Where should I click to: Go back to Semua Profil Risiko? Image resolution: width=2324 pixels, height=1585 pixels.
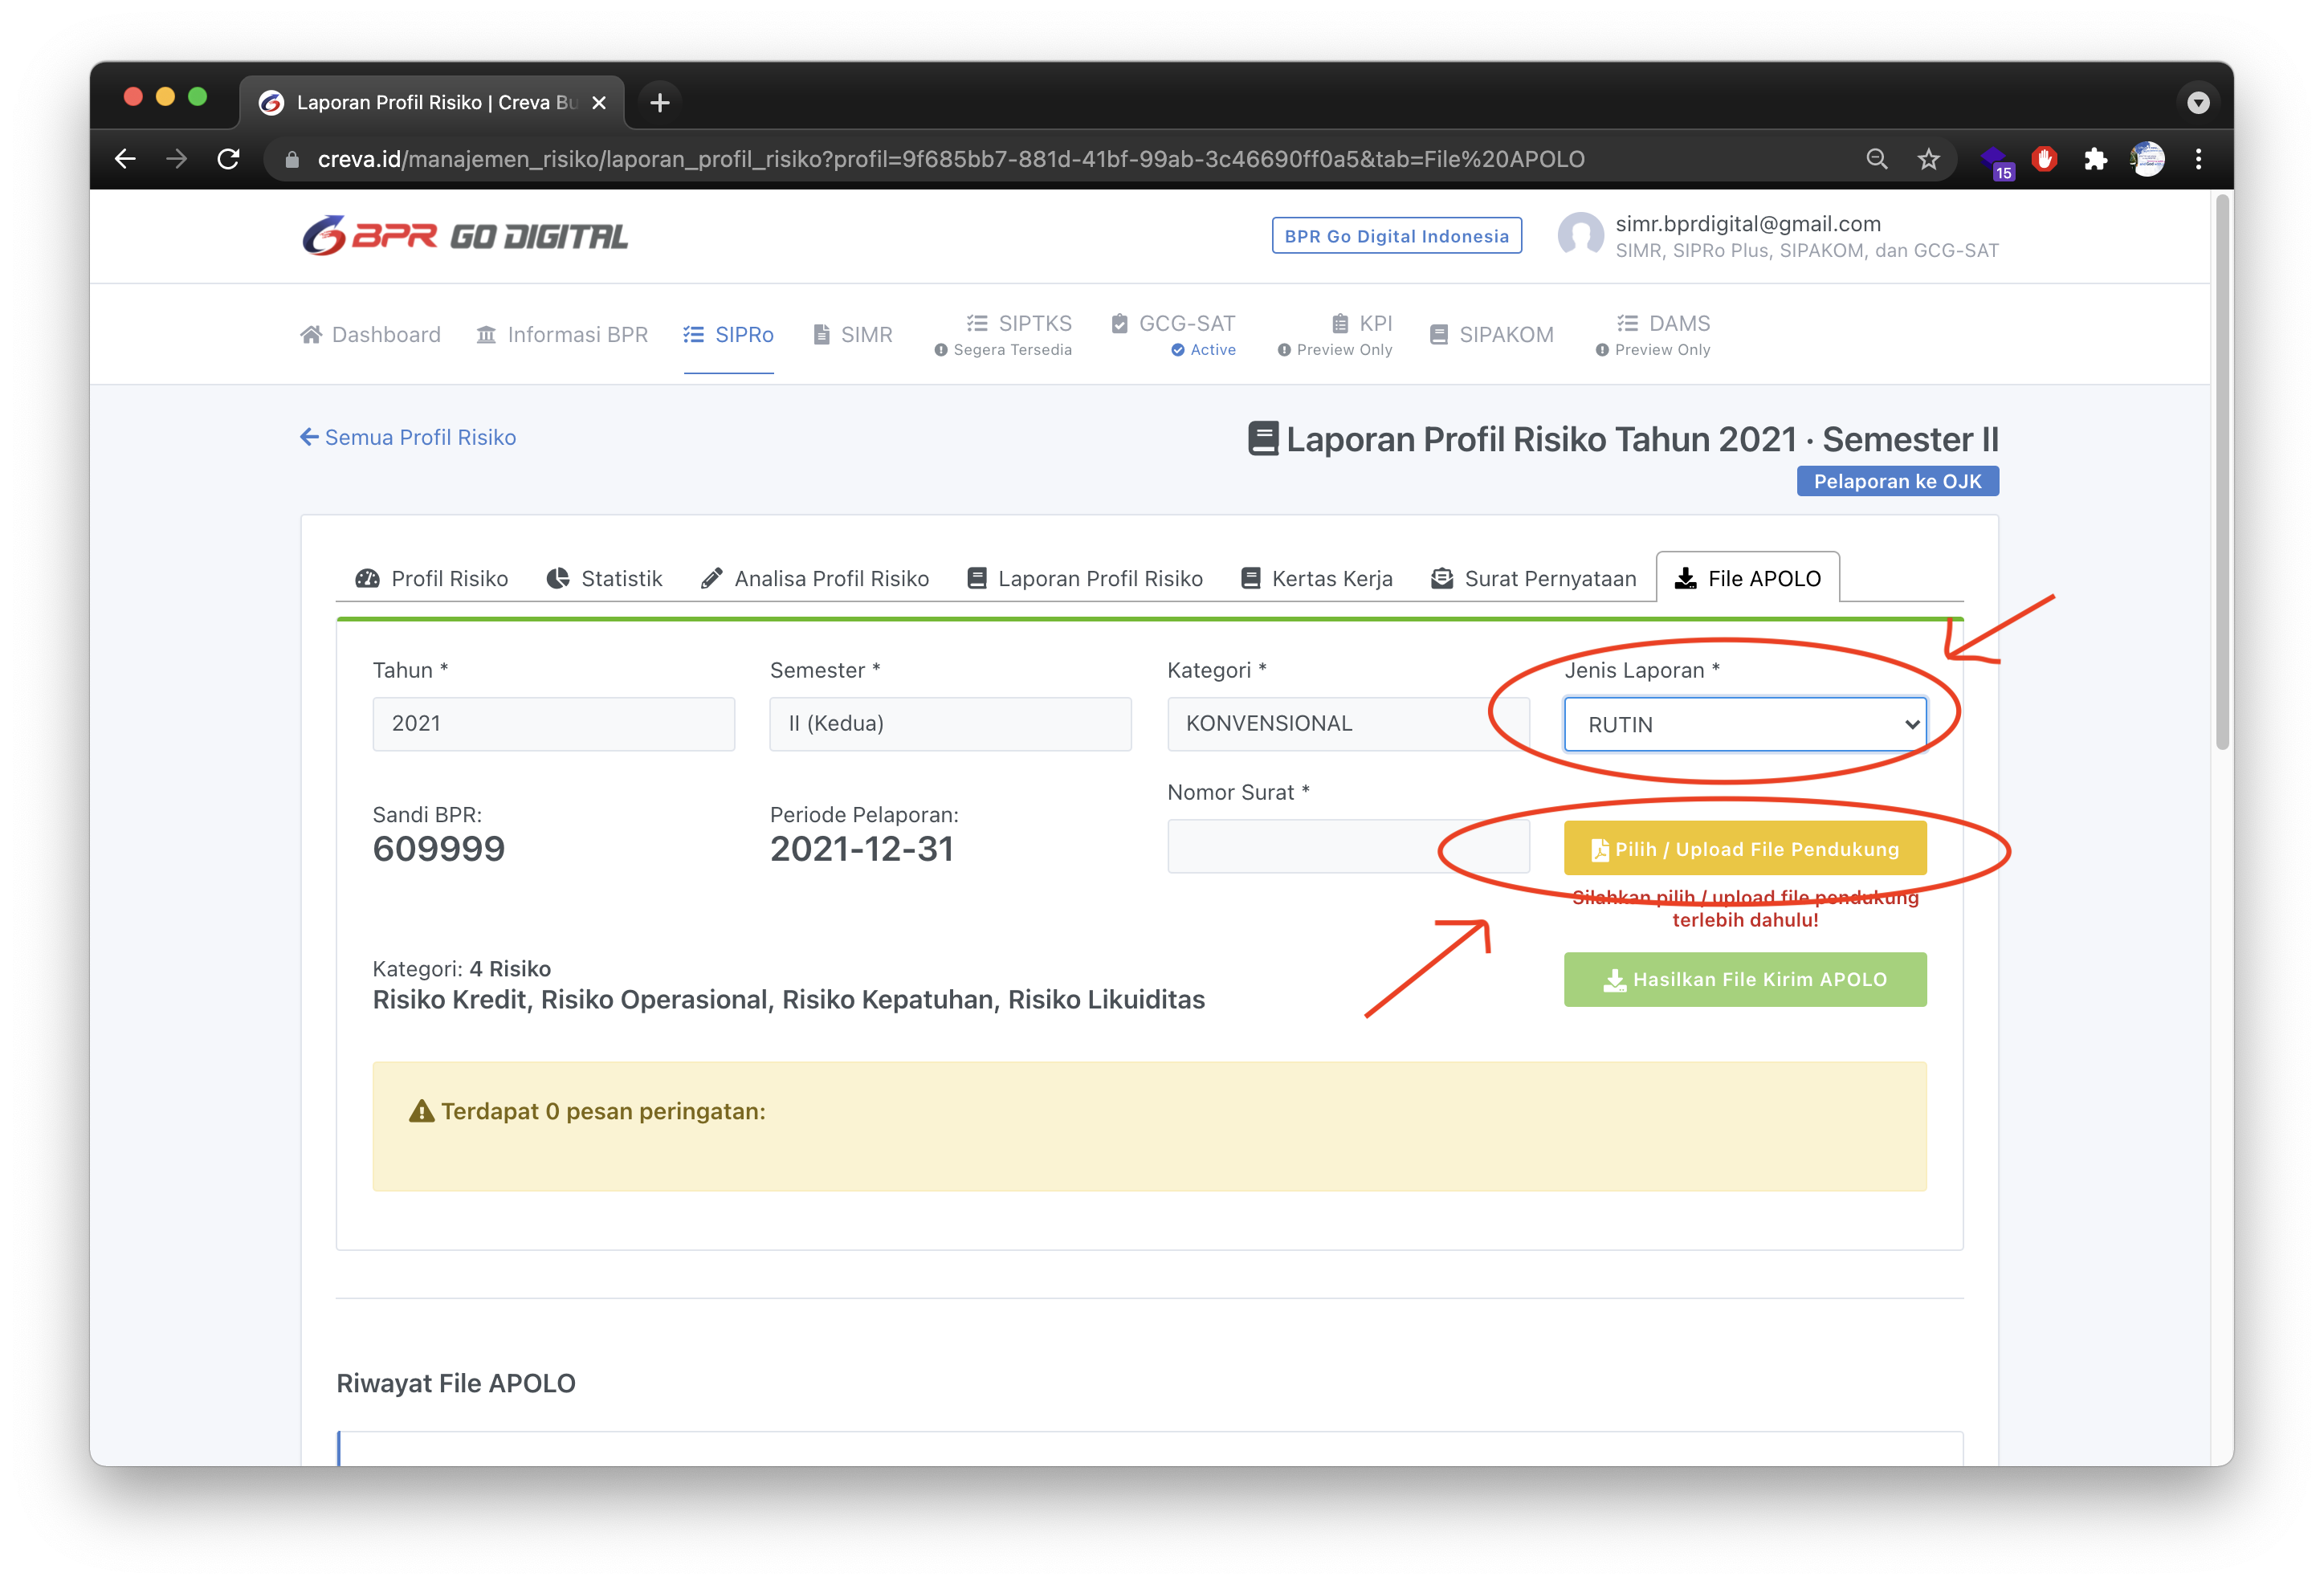(408, 437)
